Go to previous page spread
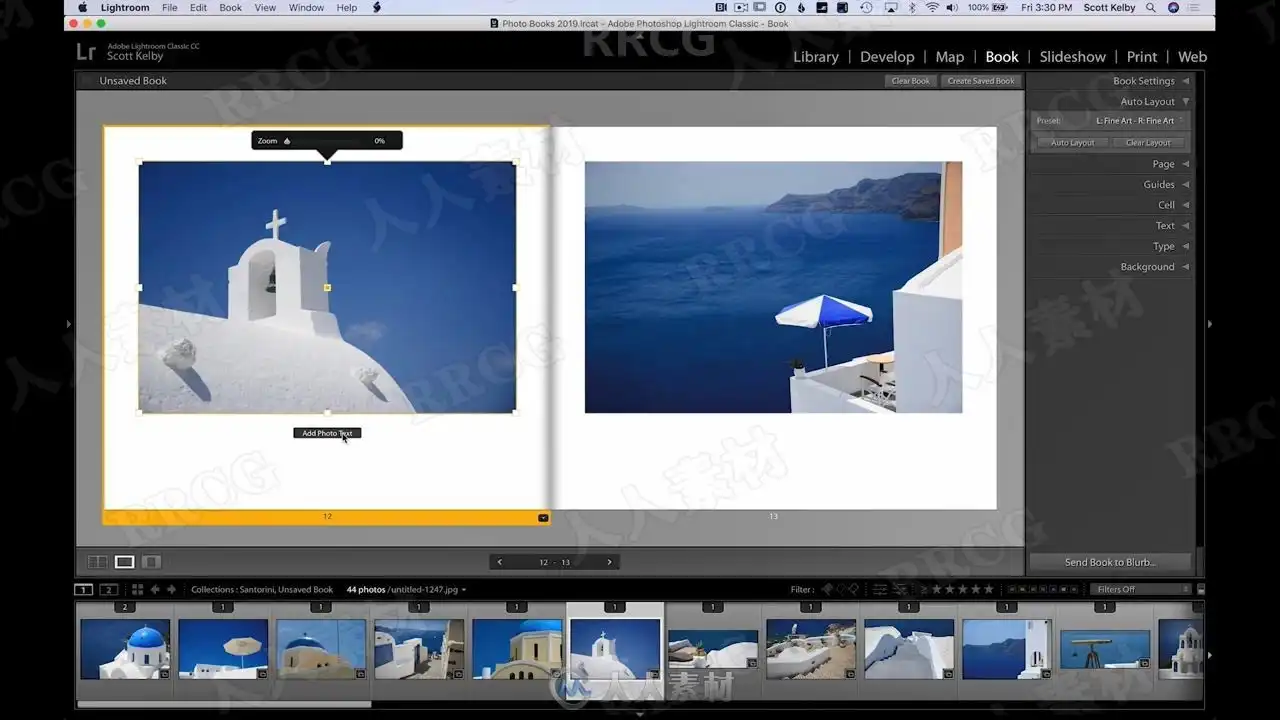The width and height of the screenshot is (1280, 720). pyautogui.click(x=500, y=562)
